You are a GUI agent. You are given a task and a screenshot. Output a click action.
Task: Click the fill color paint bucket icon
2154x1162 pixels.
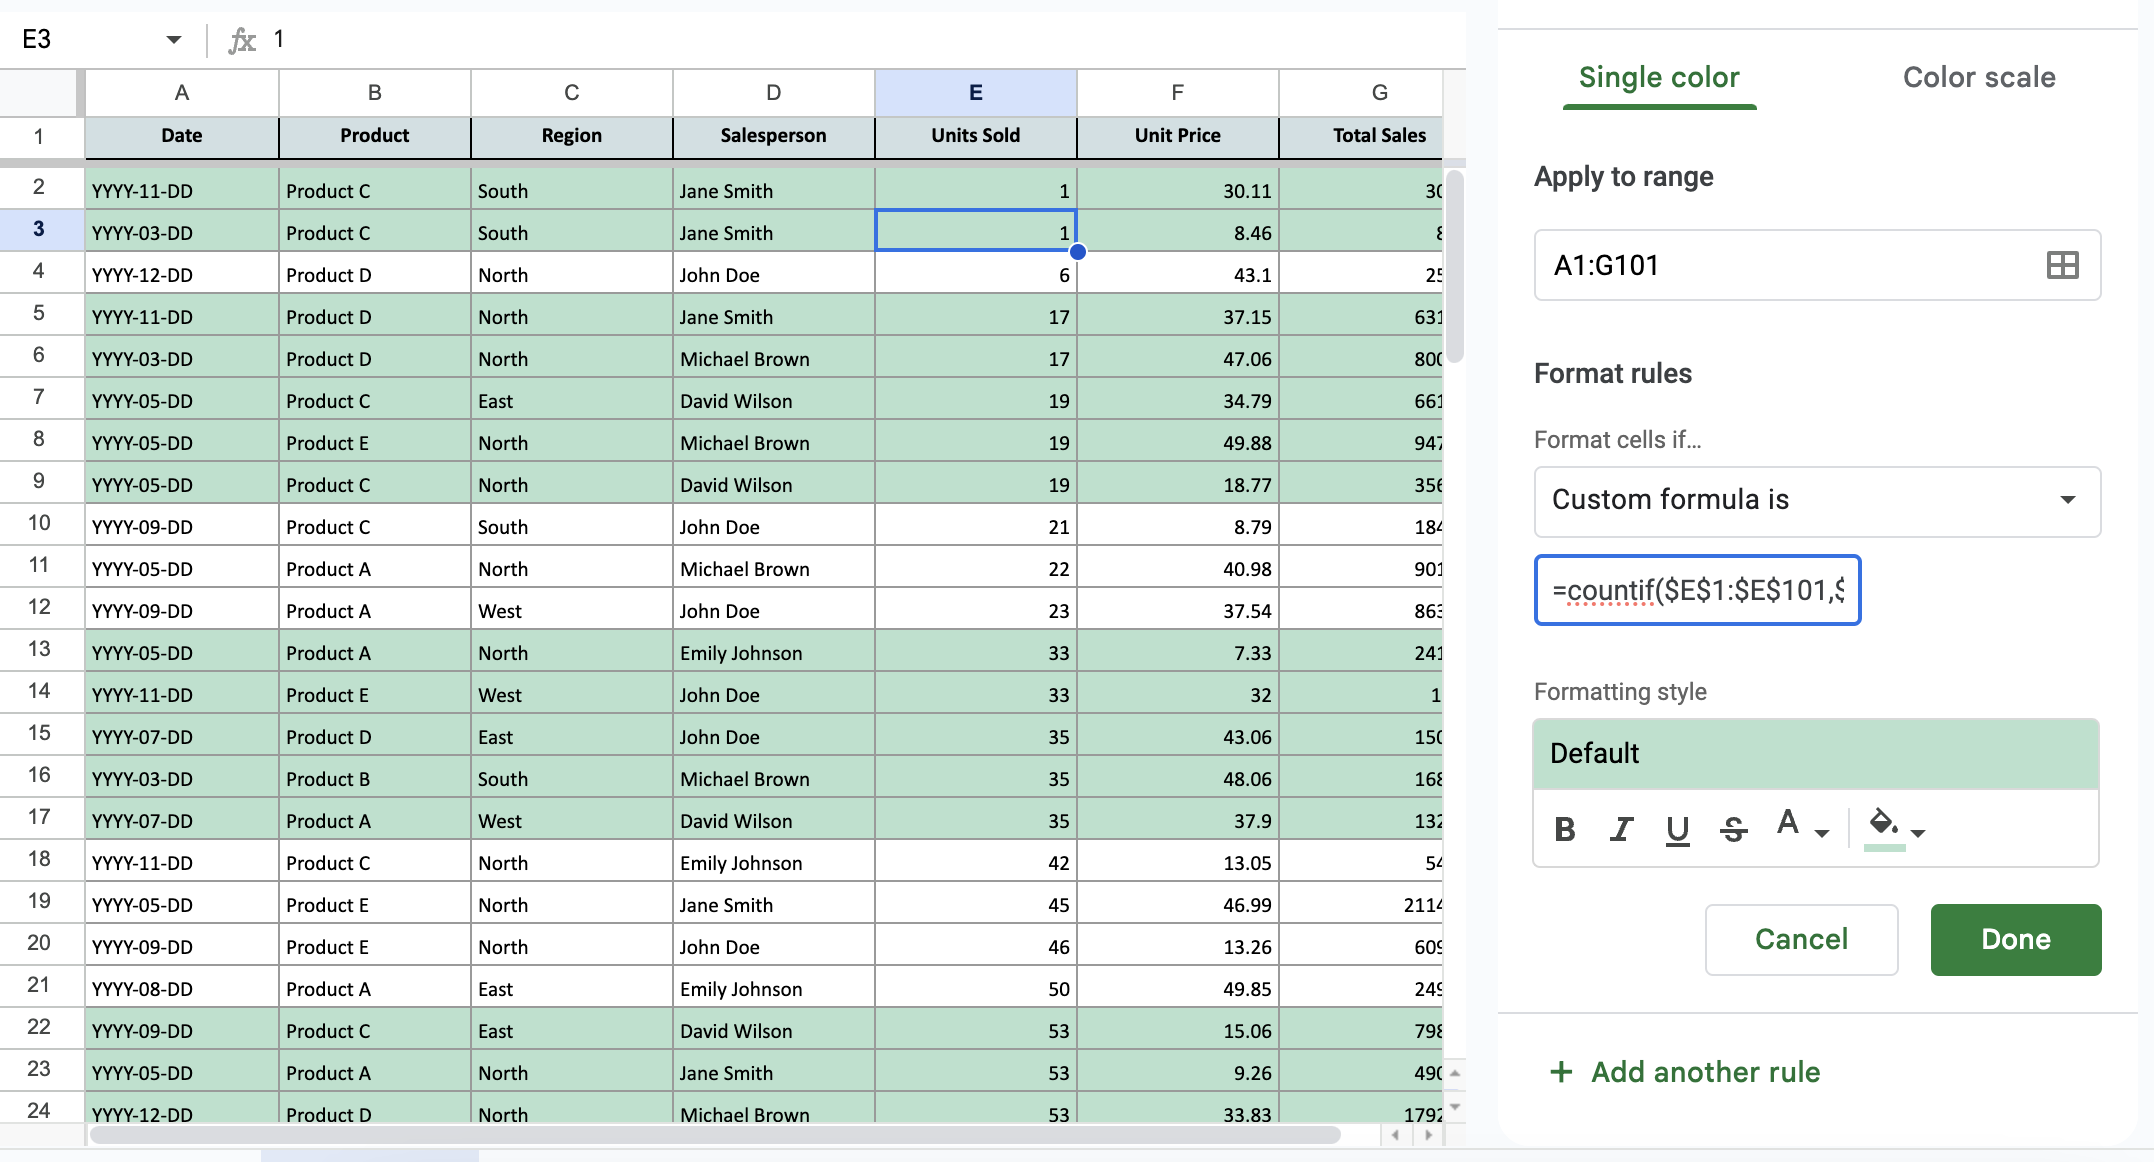click(1883, 824)
